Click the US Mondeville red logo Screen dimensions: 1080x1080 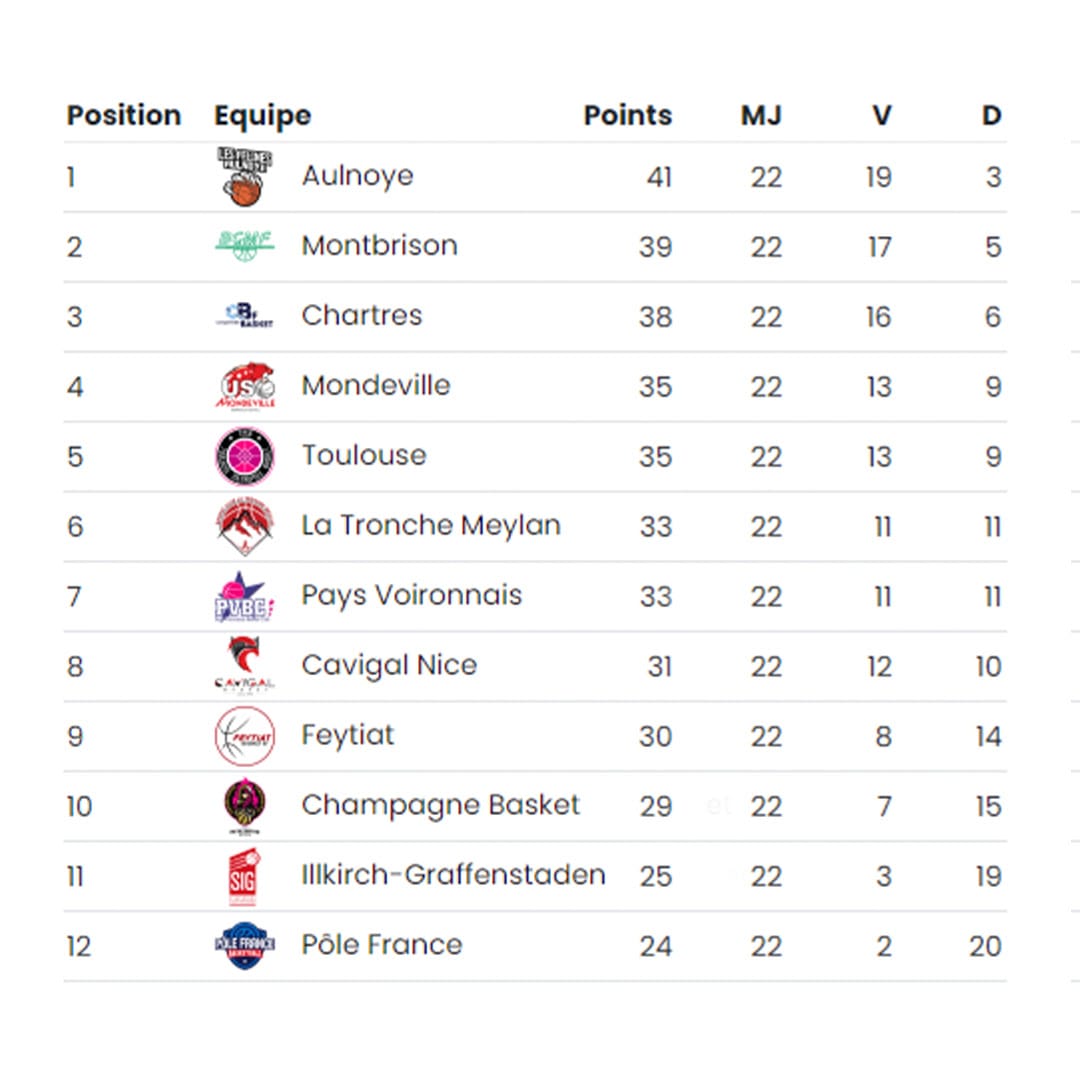pos(245,386)
